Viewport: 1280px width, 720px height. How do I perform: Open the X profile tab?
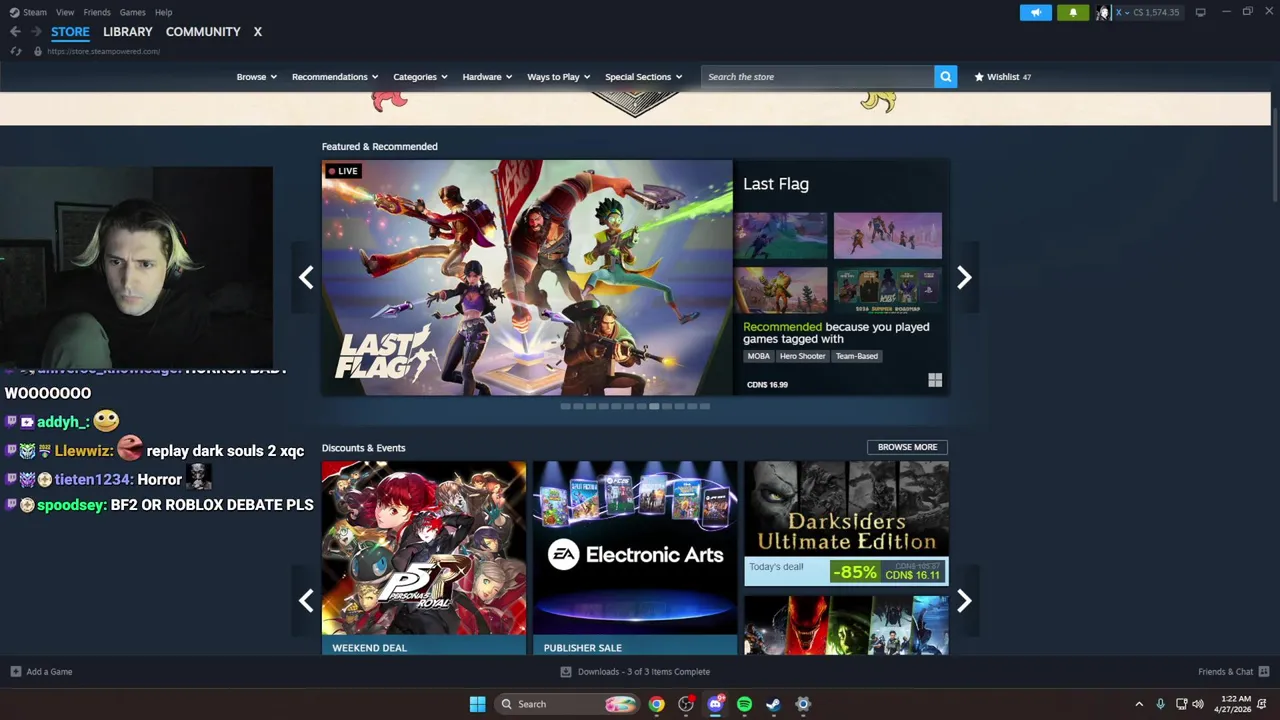point(257,32)
